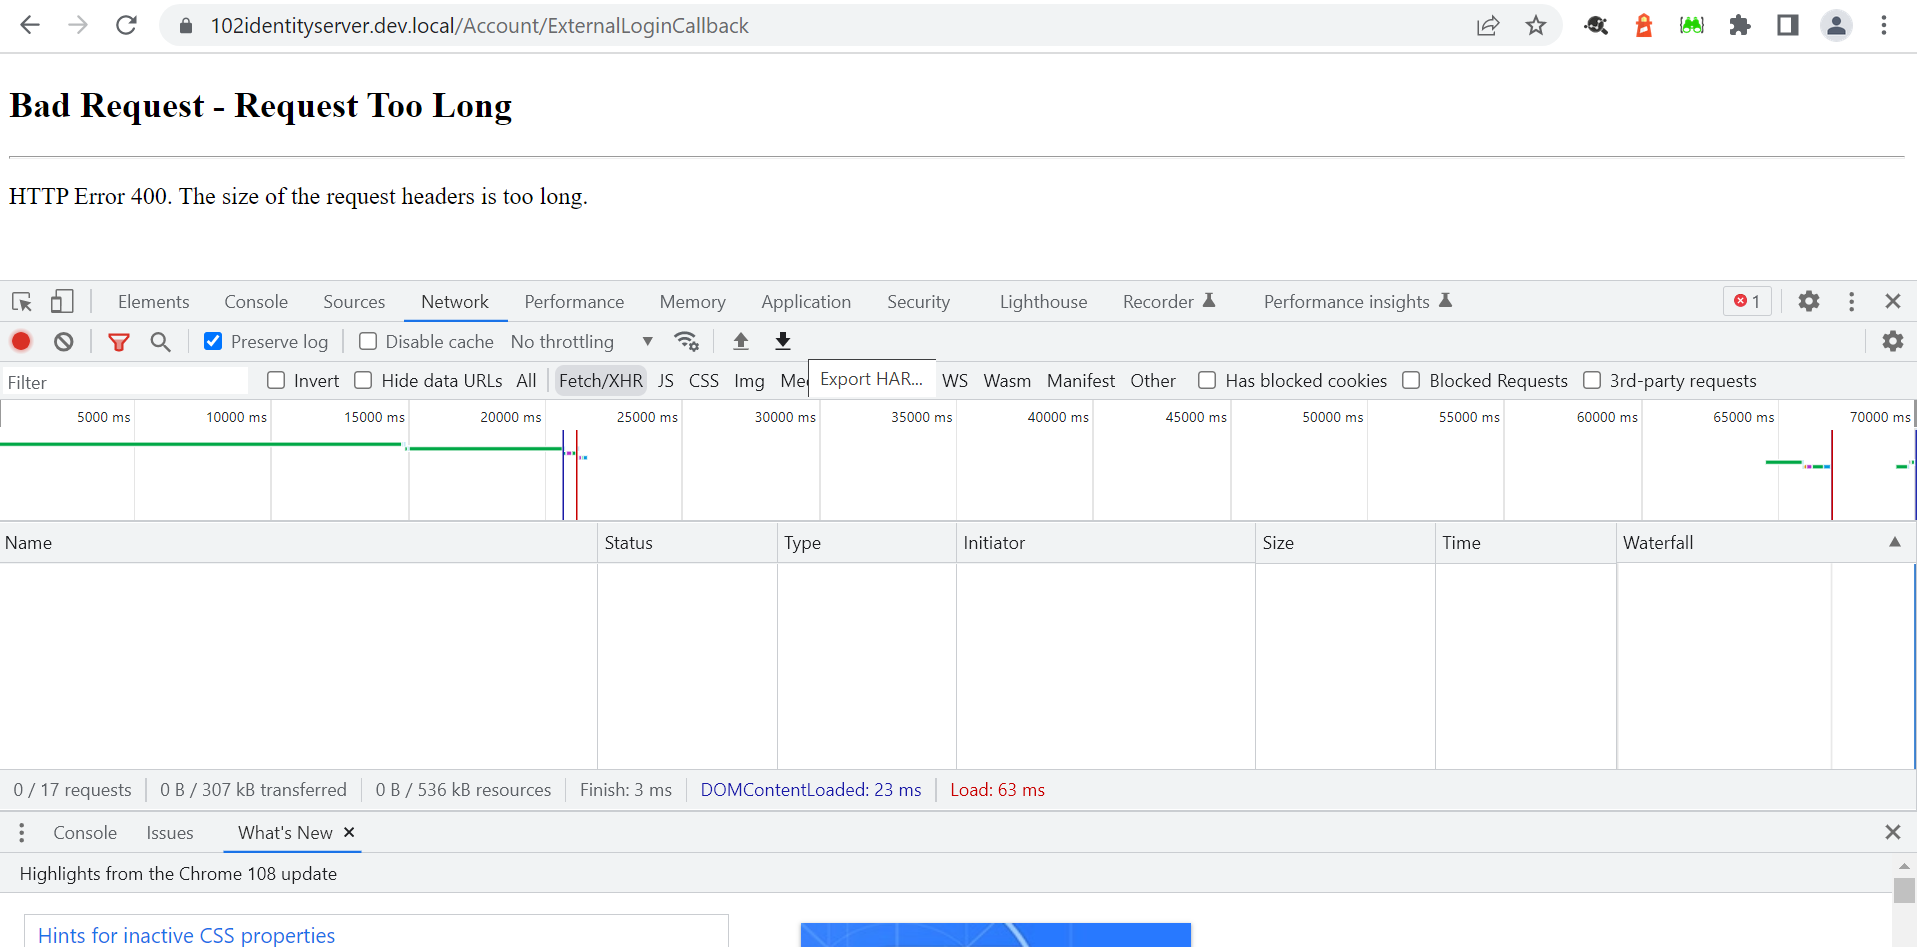Toggle the device toolbar emulation

click(62, 301)
